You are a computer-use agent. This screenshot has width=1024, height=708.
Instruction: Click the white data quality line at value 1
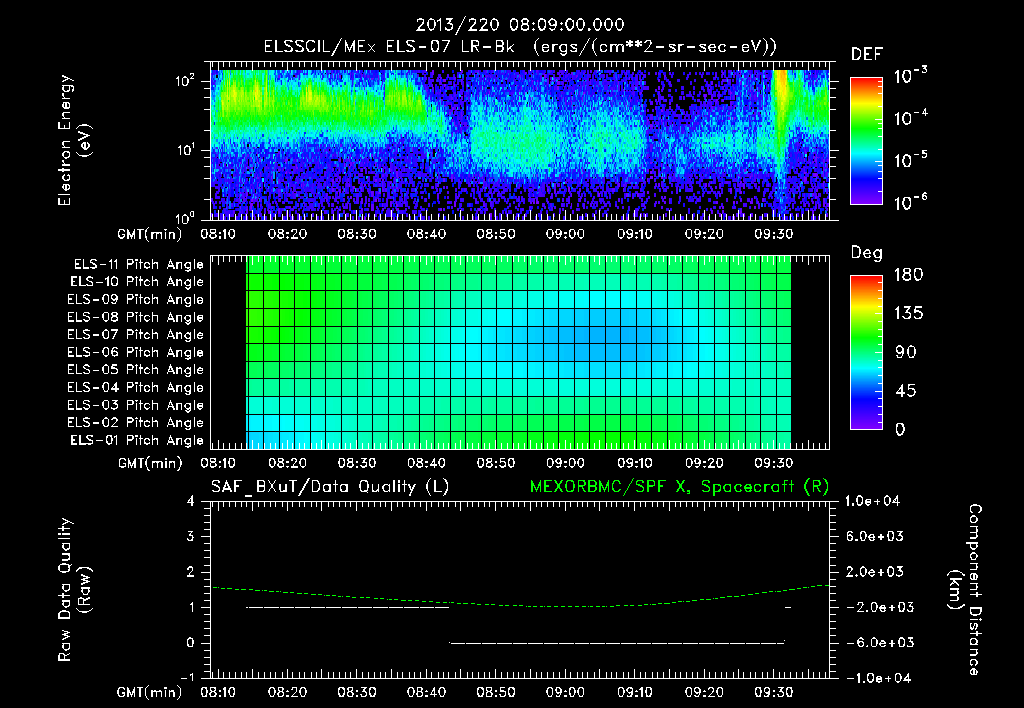(x=347, y=607)
